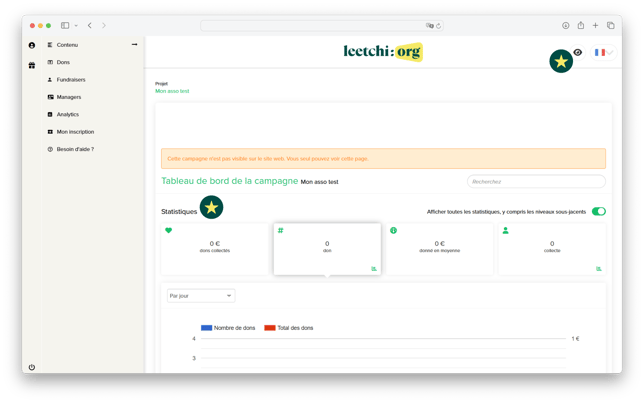644x403 pixels.
Task: Click the power logout icon
Action: [x=32, y=367]
